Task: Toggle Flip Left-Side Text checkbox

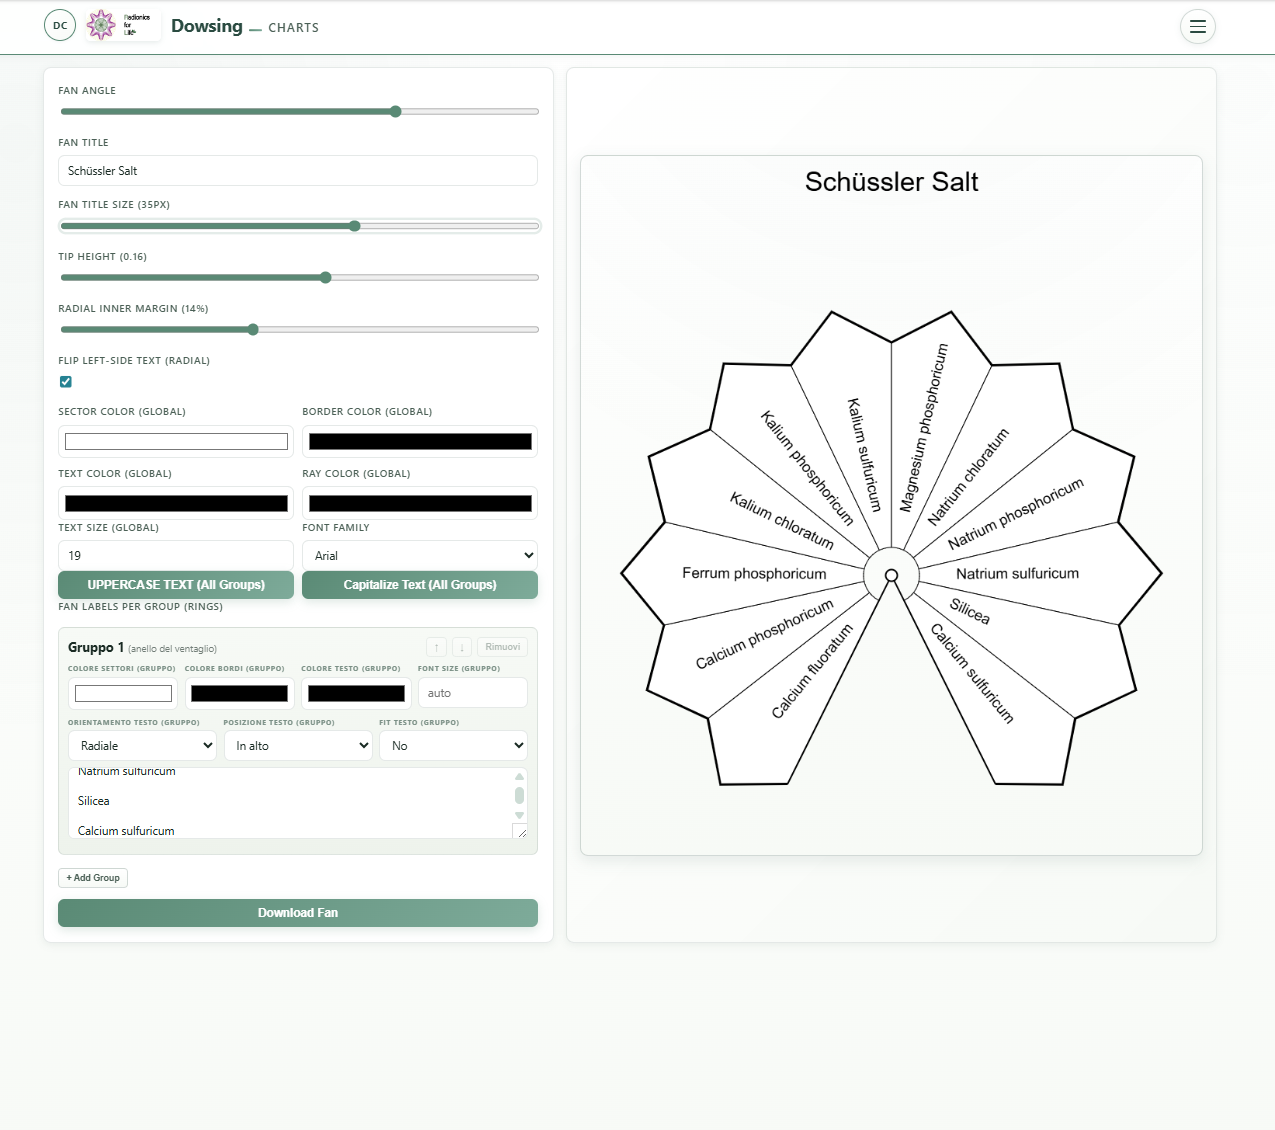Action: click(x=66, y=382)
